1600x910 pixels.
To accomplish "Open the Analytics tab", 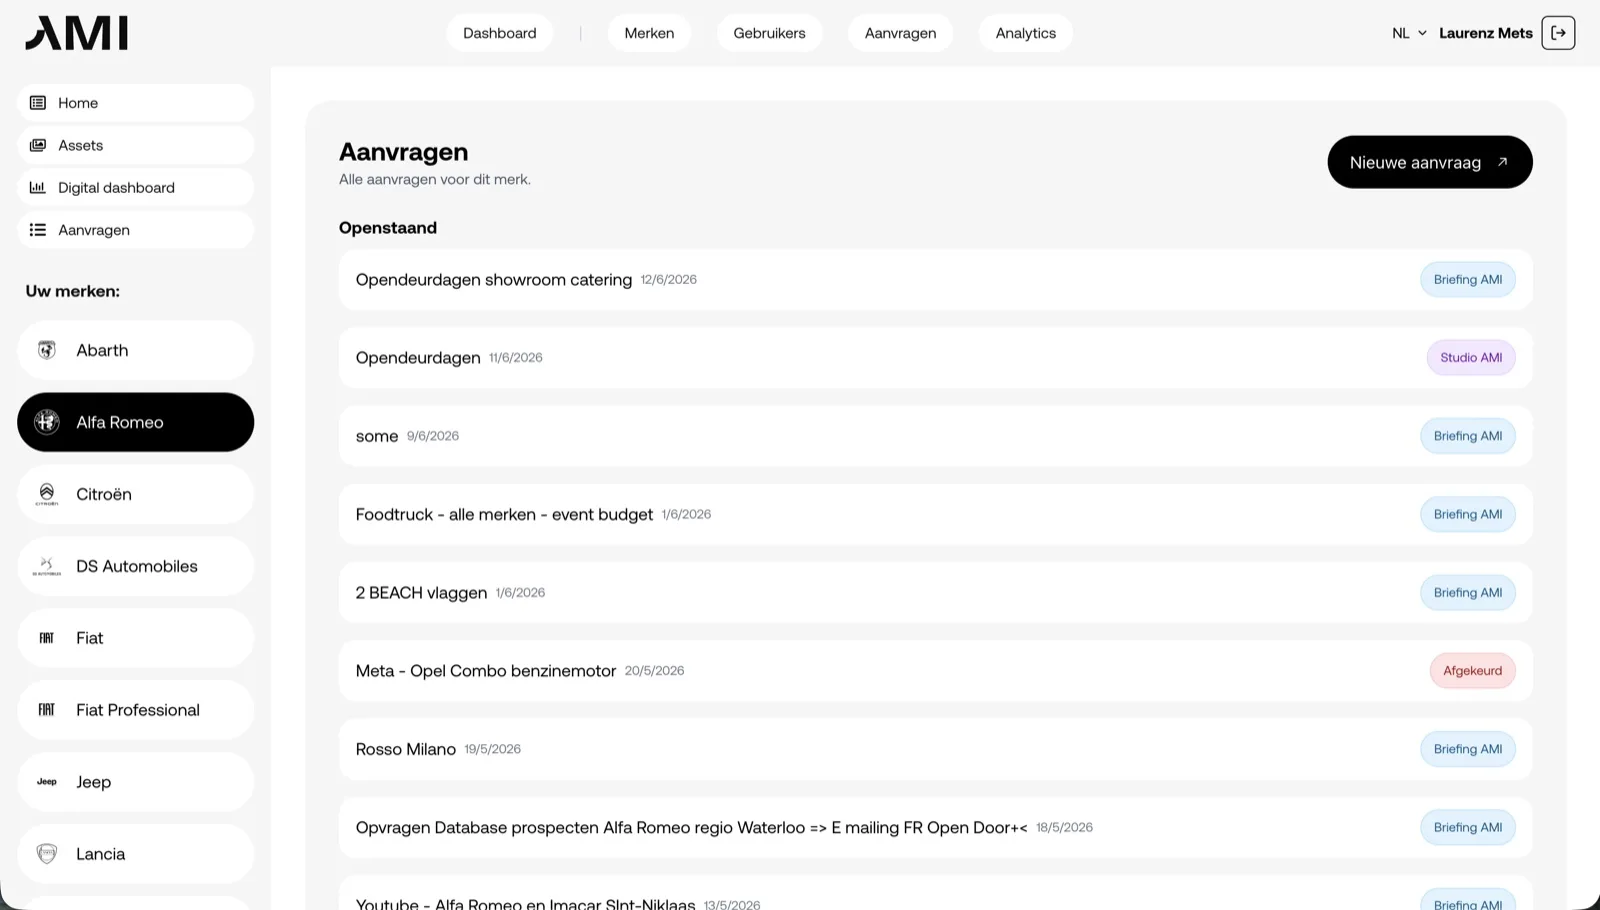I will [1026, 33].
